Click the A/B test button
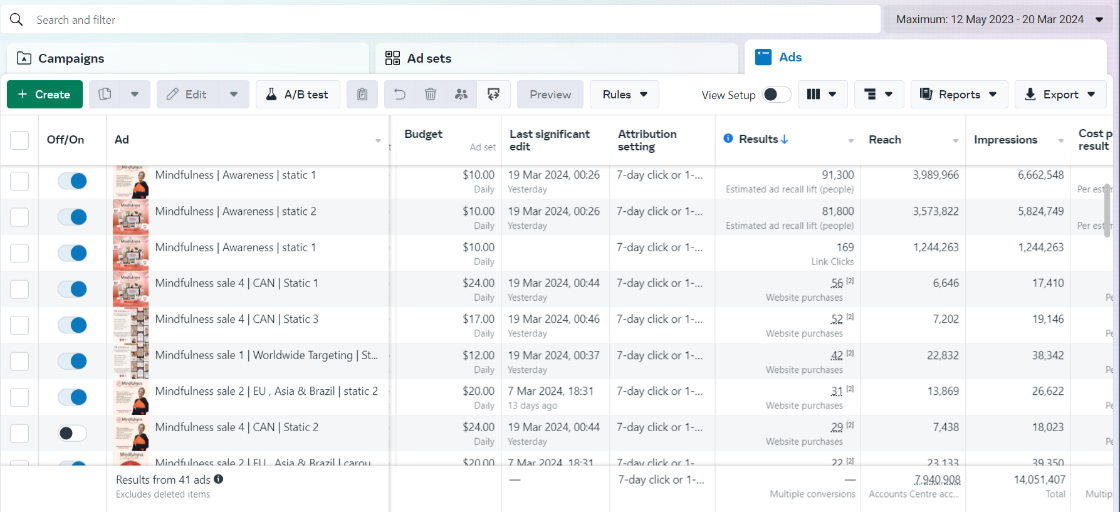The height and width of the screenshot is (512, 1120). (x=297, y=94)
